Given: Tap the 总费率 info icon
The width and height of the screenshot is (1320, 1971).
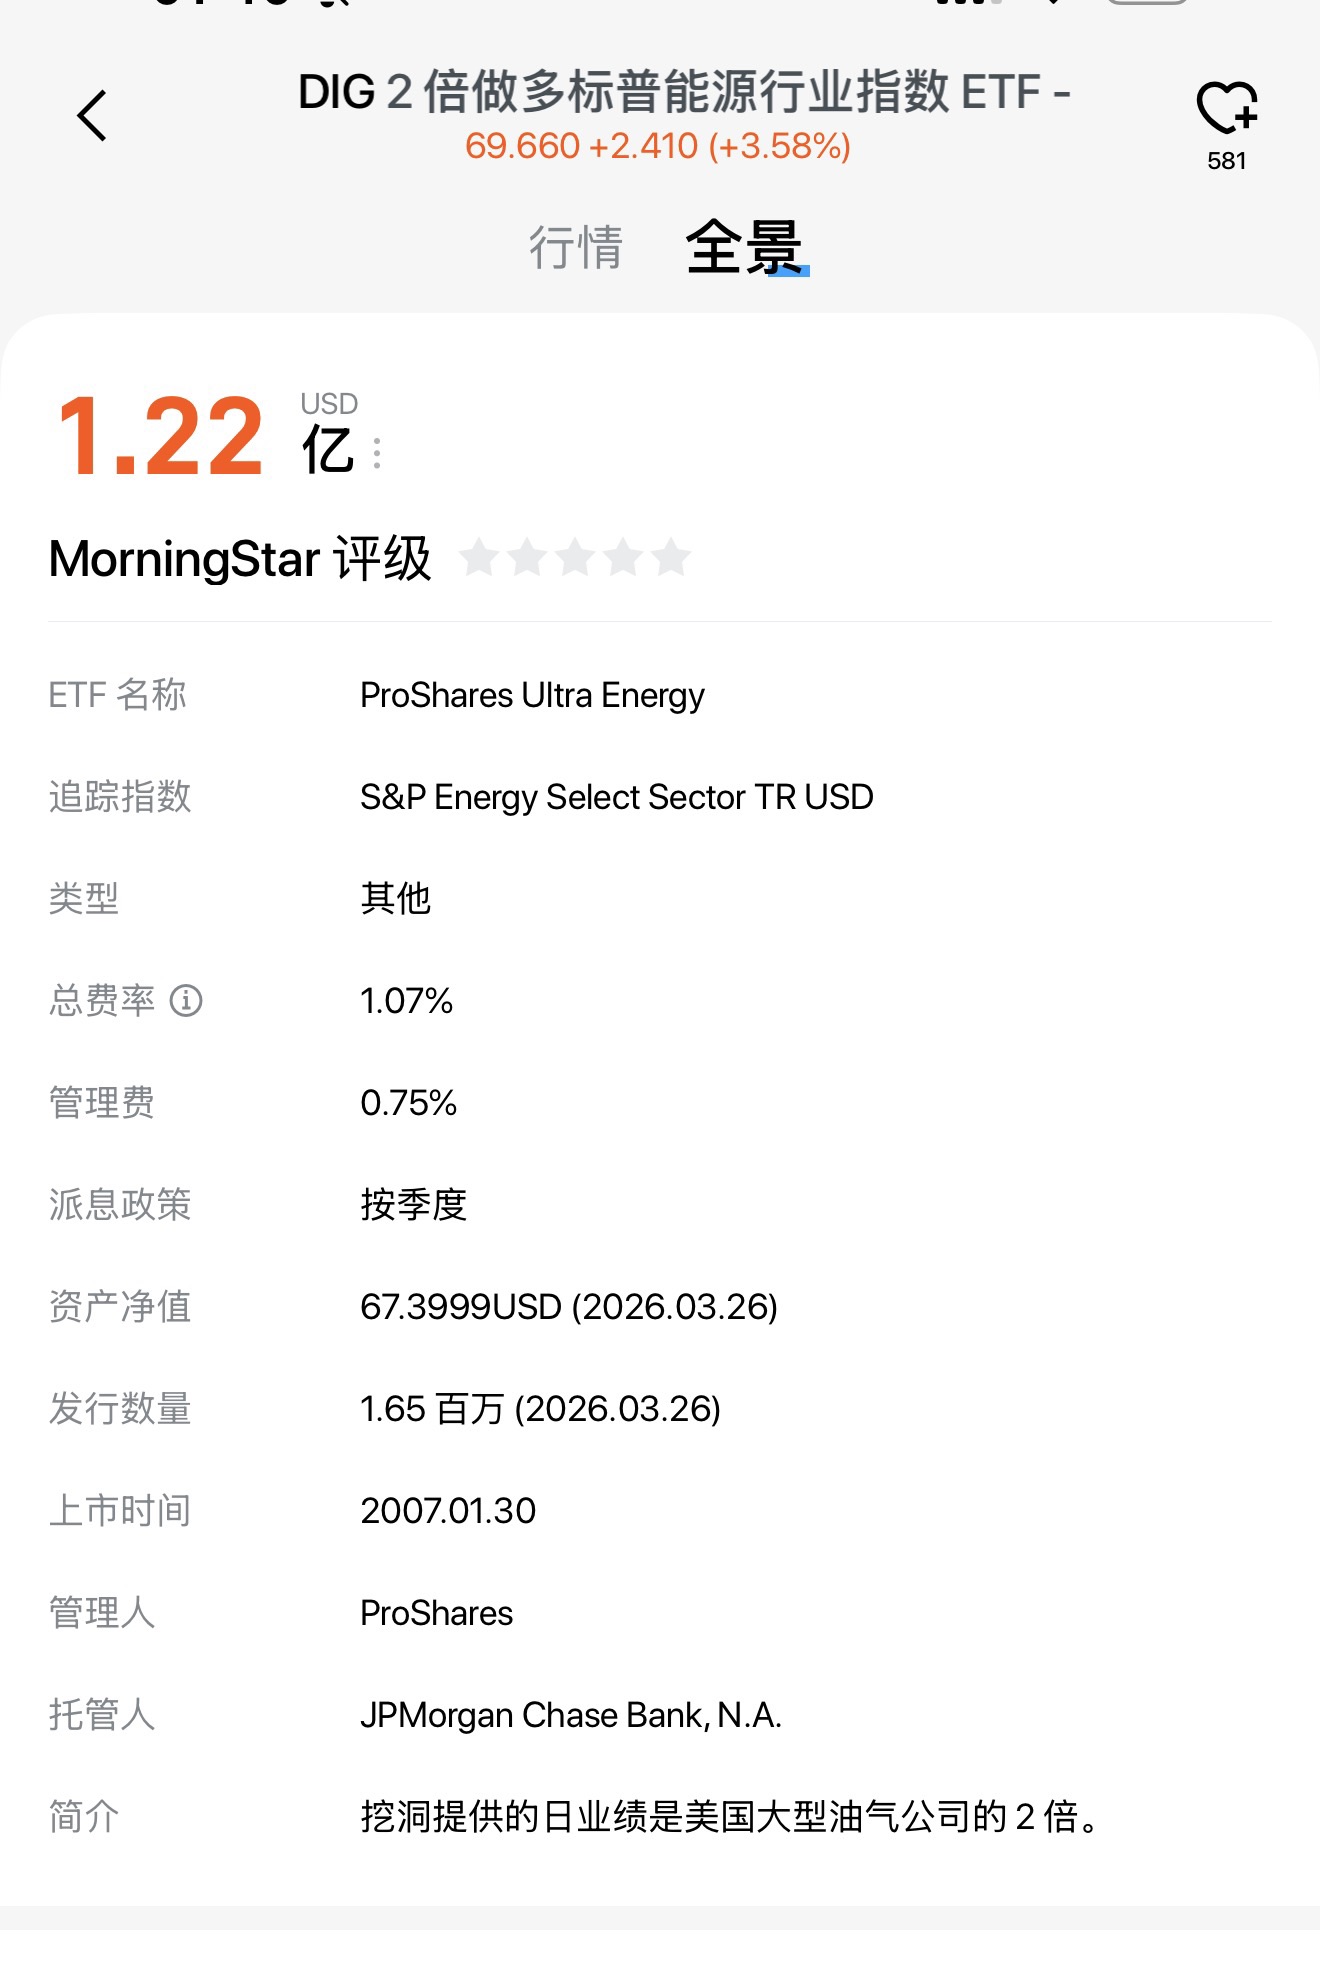Looking at the screenshot, I should (186, 1001).
